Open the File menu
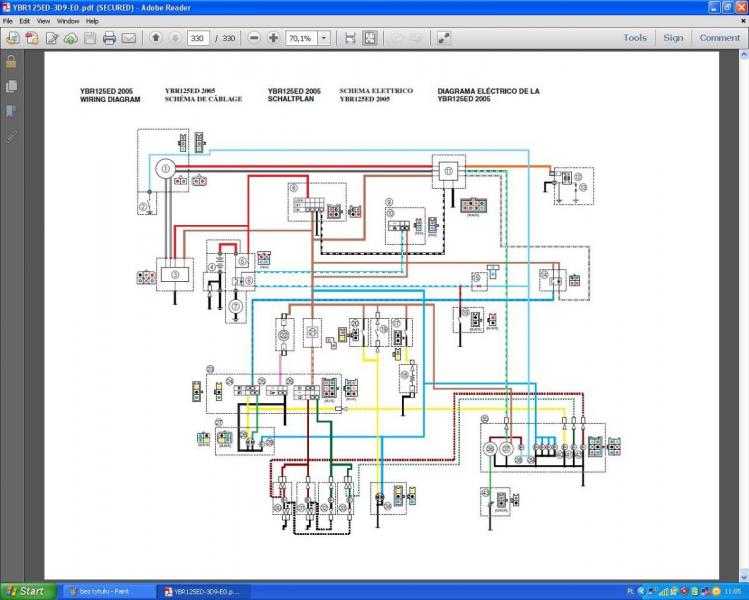 (8, 20)
